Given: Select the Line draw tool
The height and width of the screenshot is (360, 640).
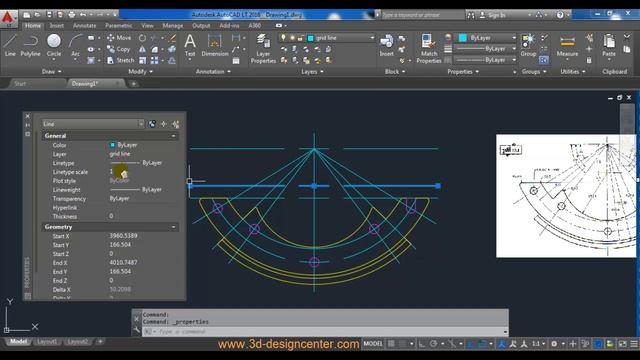Looking at the screenshot, I should 10,45.
